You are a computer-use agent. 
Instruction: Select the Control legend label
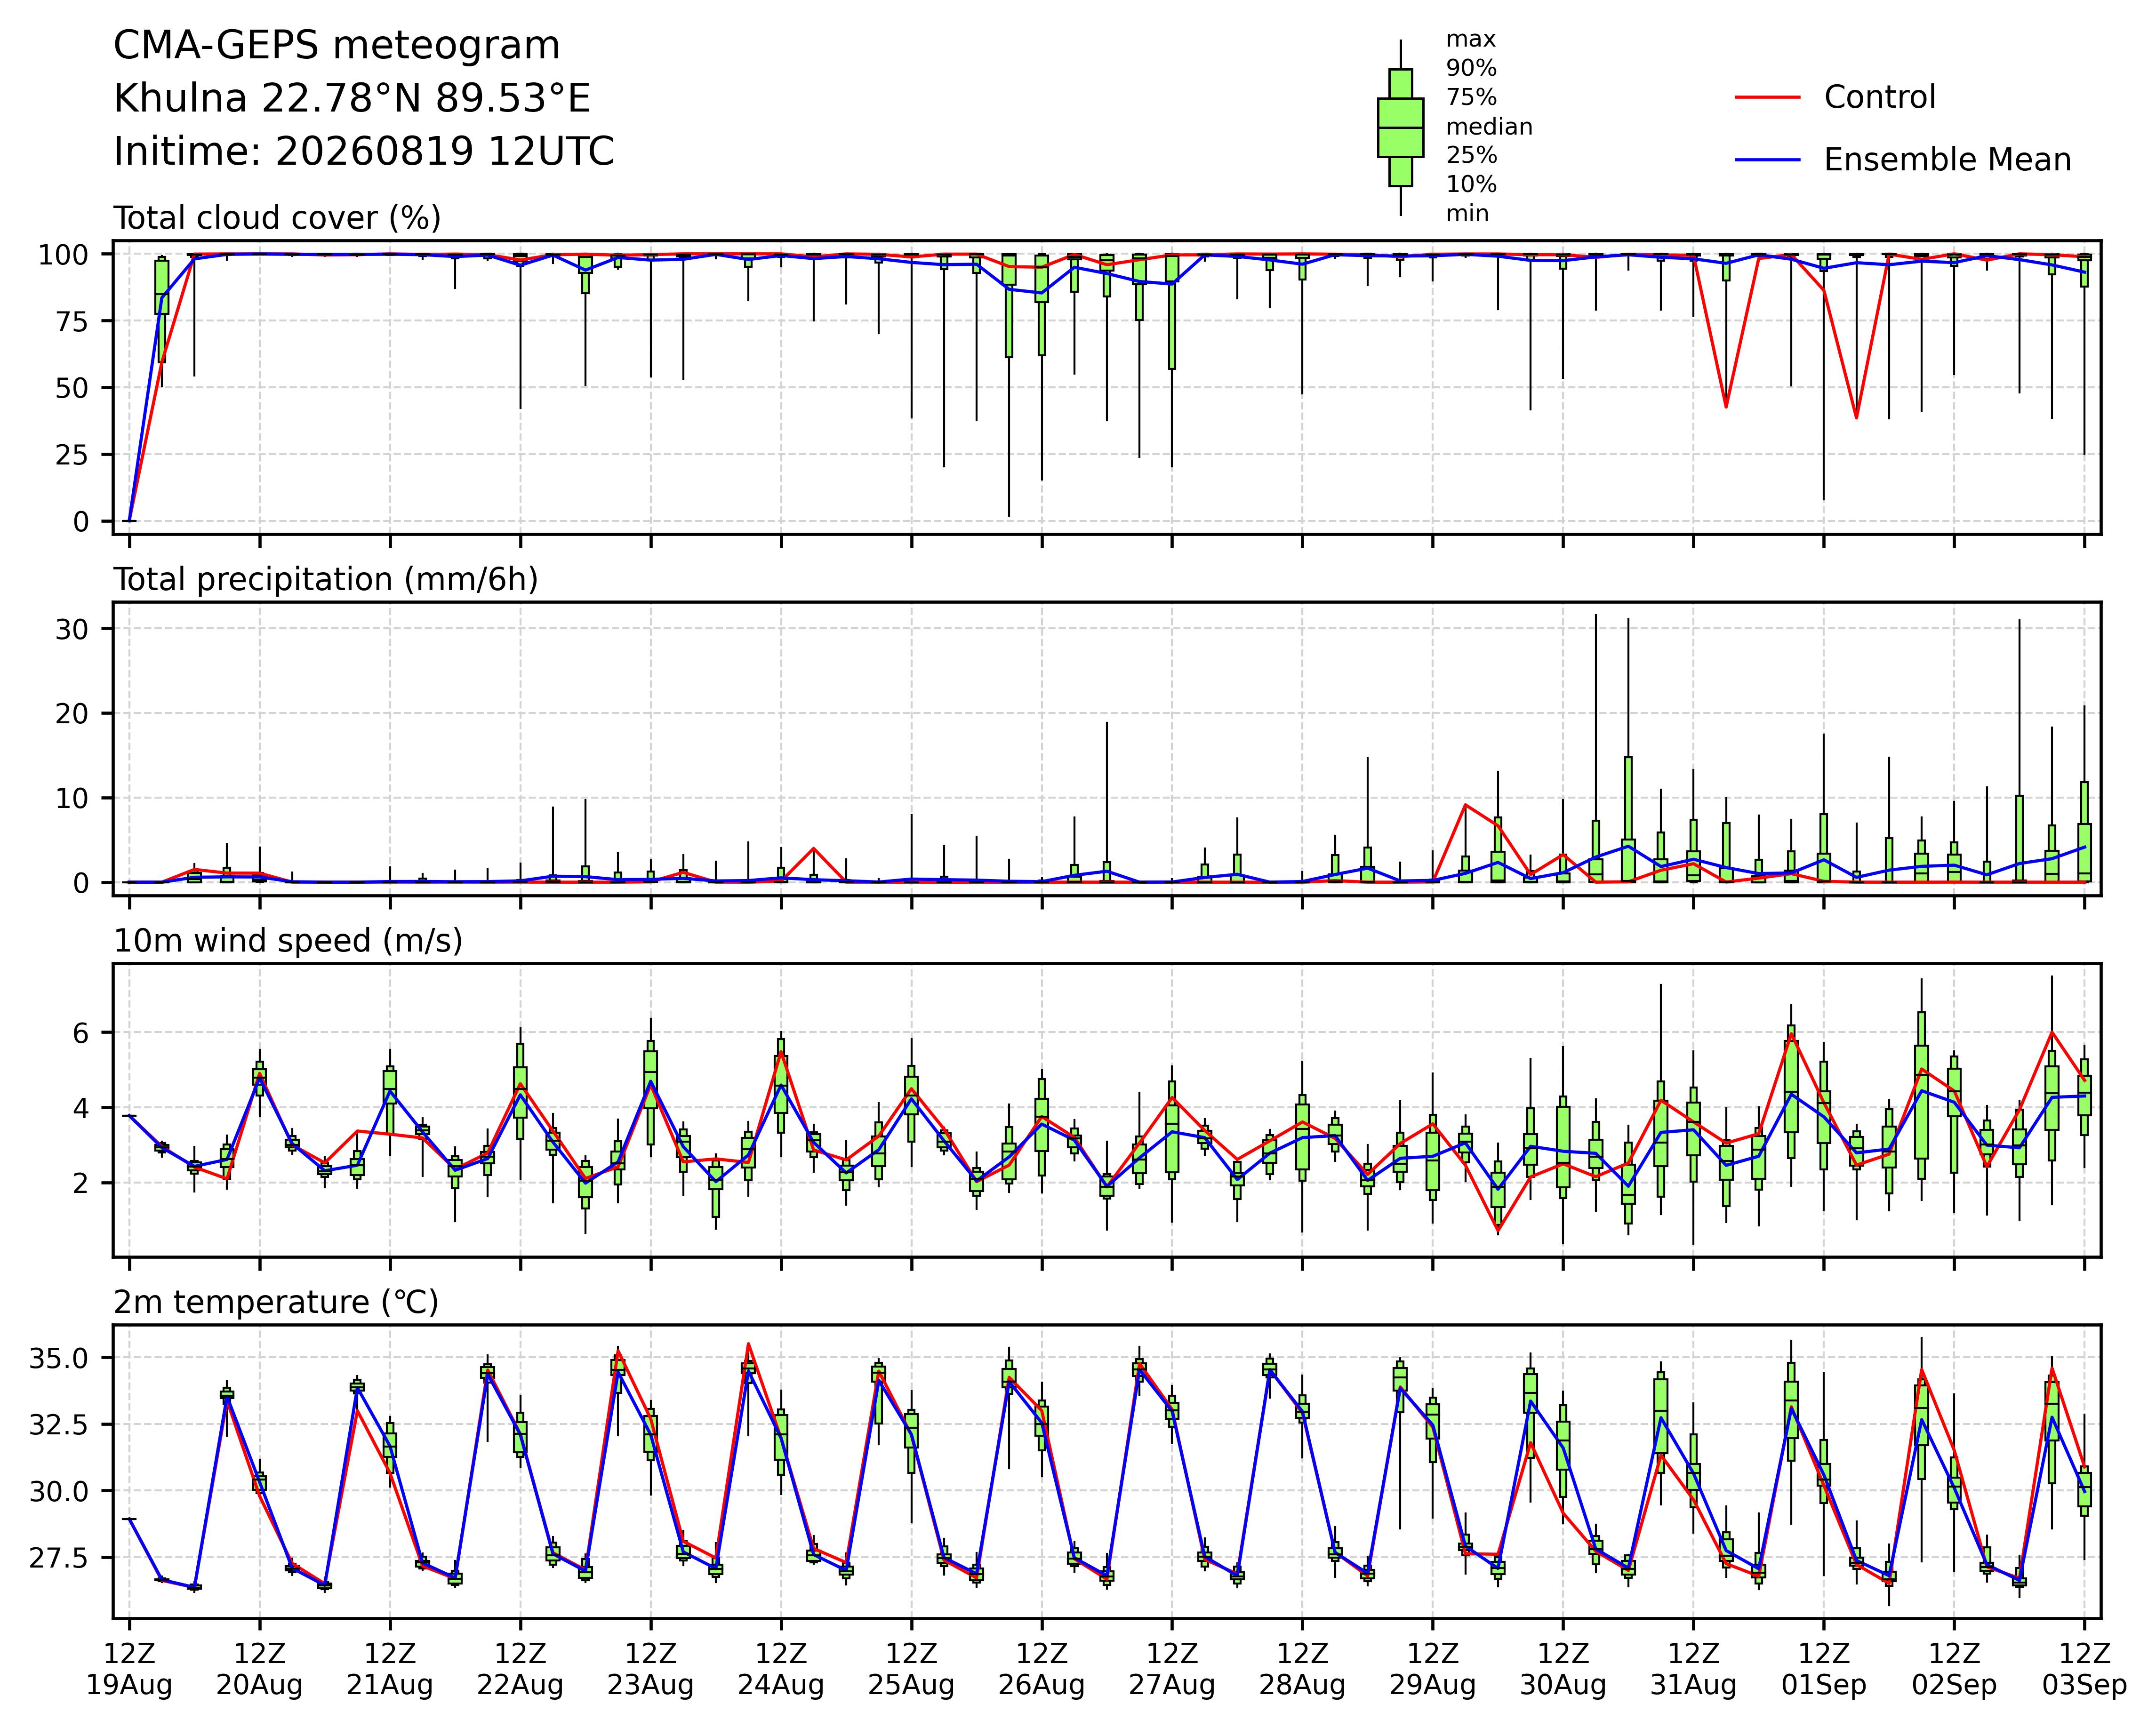[x=1879, y=98]
